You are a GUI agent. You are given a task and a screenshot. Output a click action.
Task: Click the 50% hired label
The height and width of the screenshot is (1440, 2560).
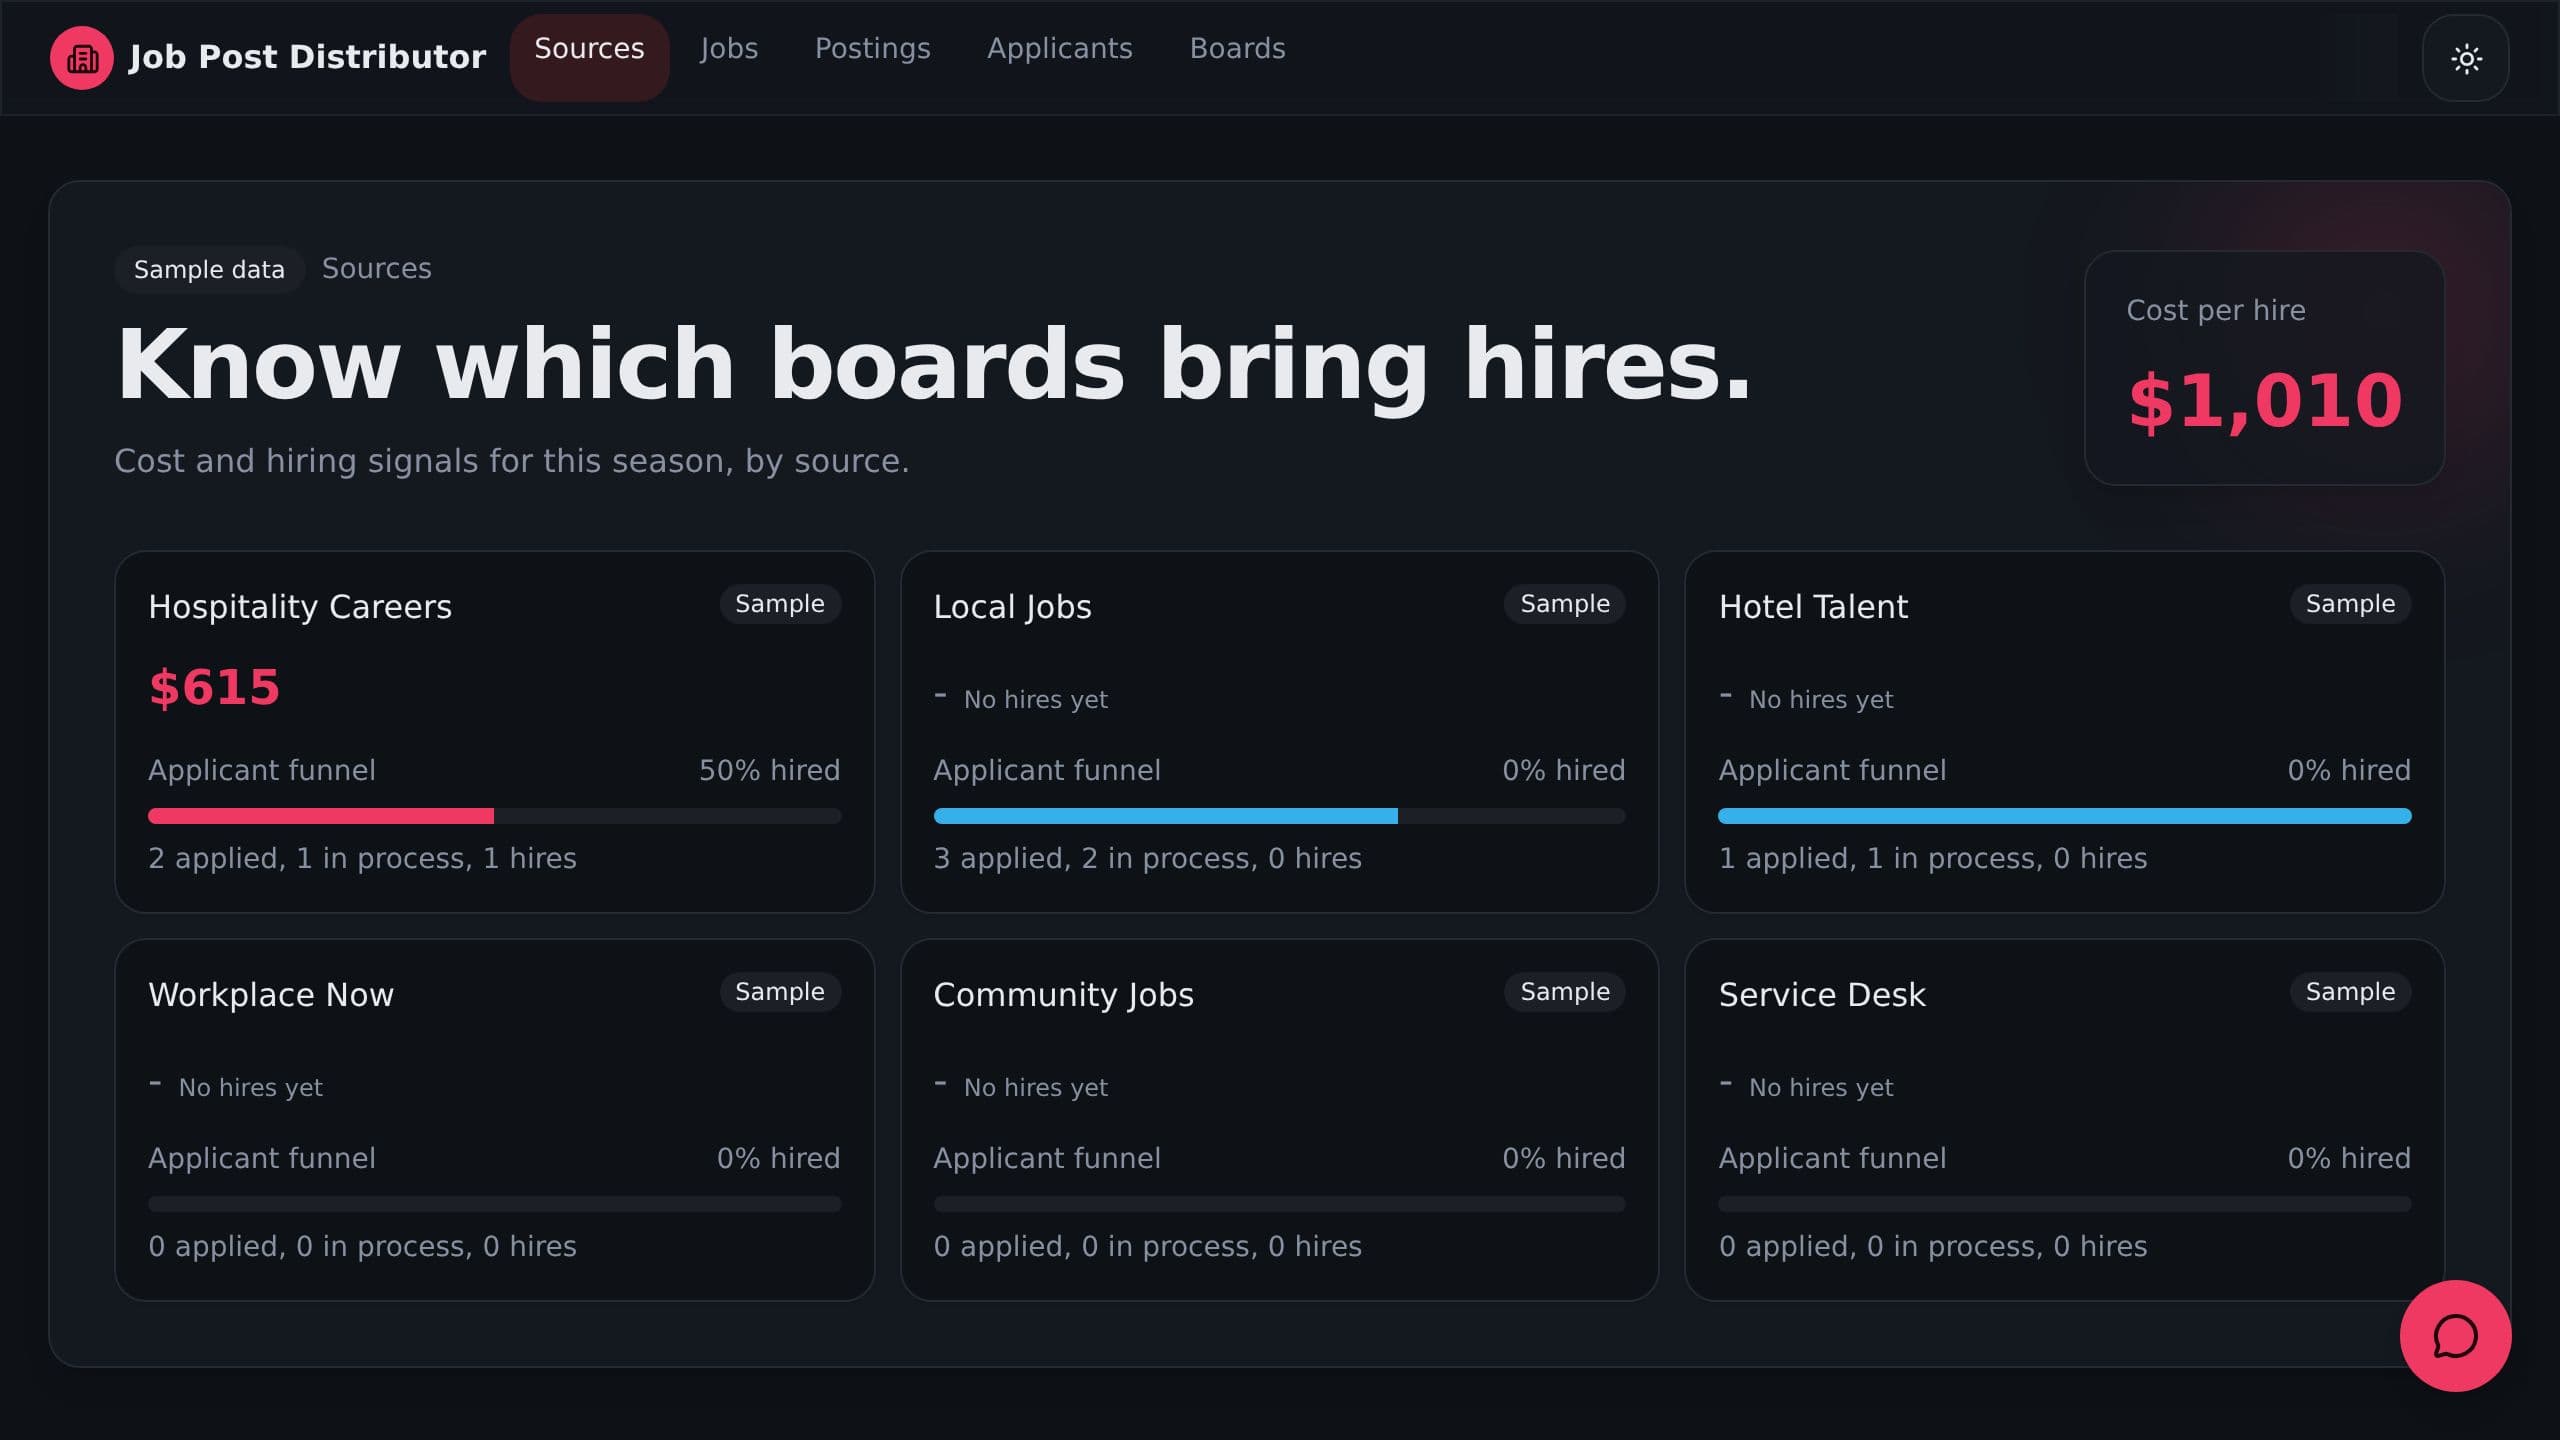pos(769,770)
